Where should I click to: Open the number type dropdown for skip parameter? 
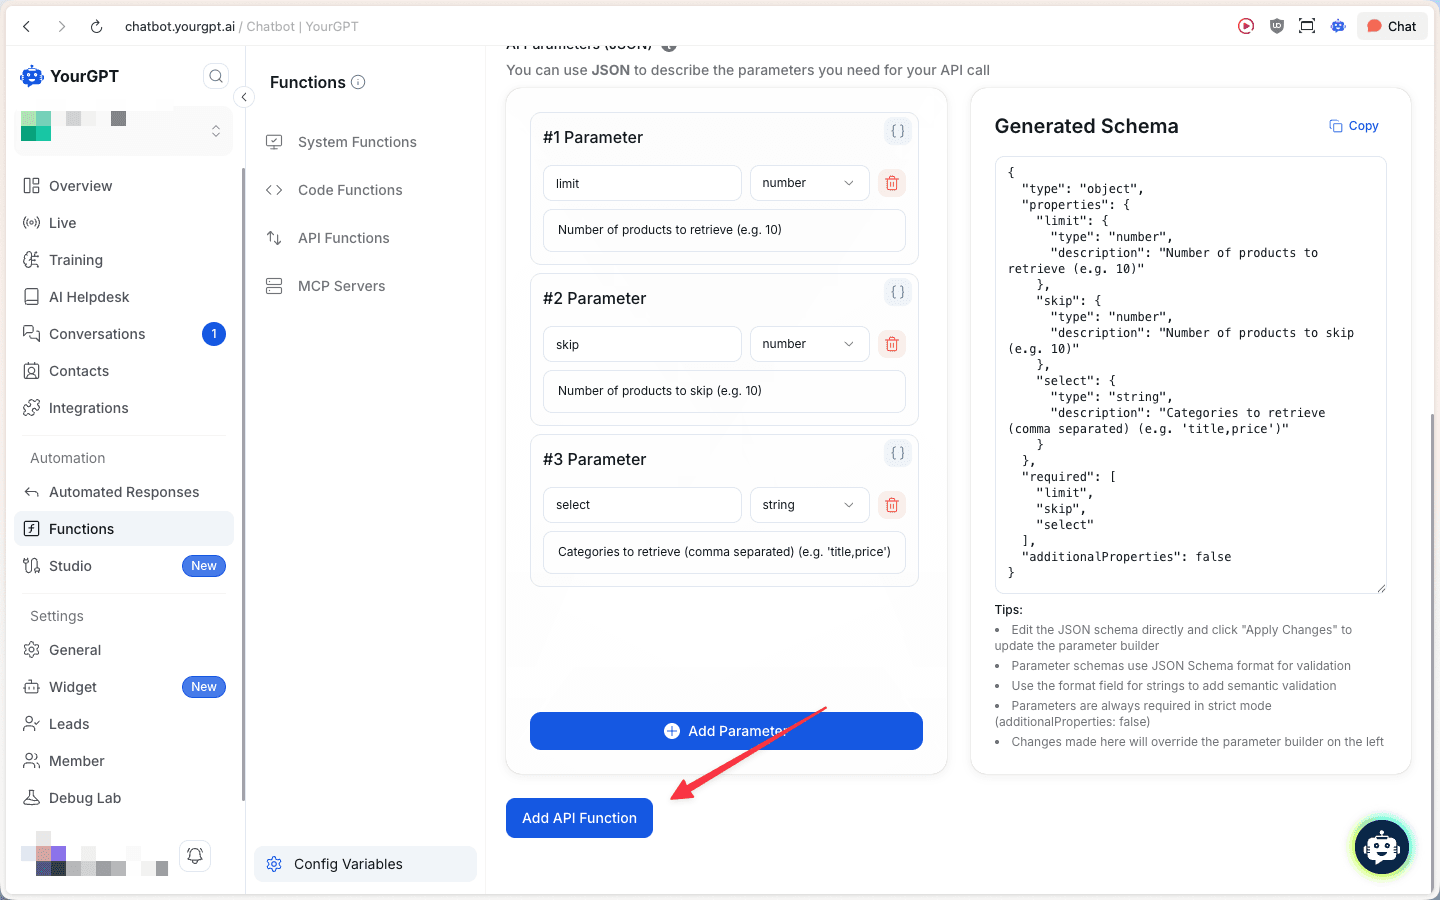(x=809, y=343)
